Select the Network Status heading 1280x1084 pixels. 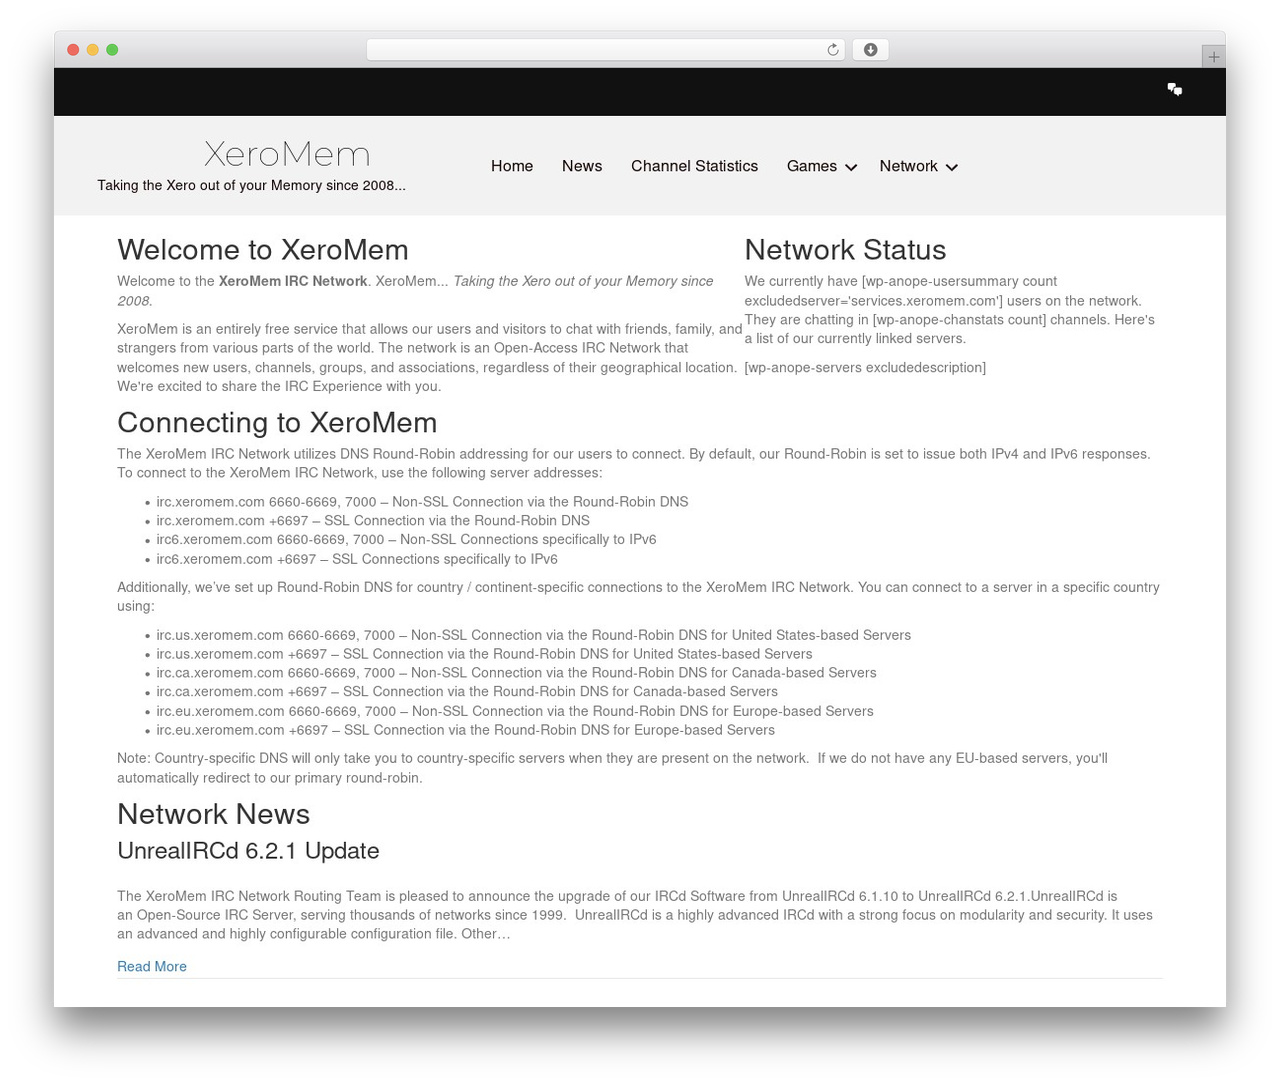point(845,250)
